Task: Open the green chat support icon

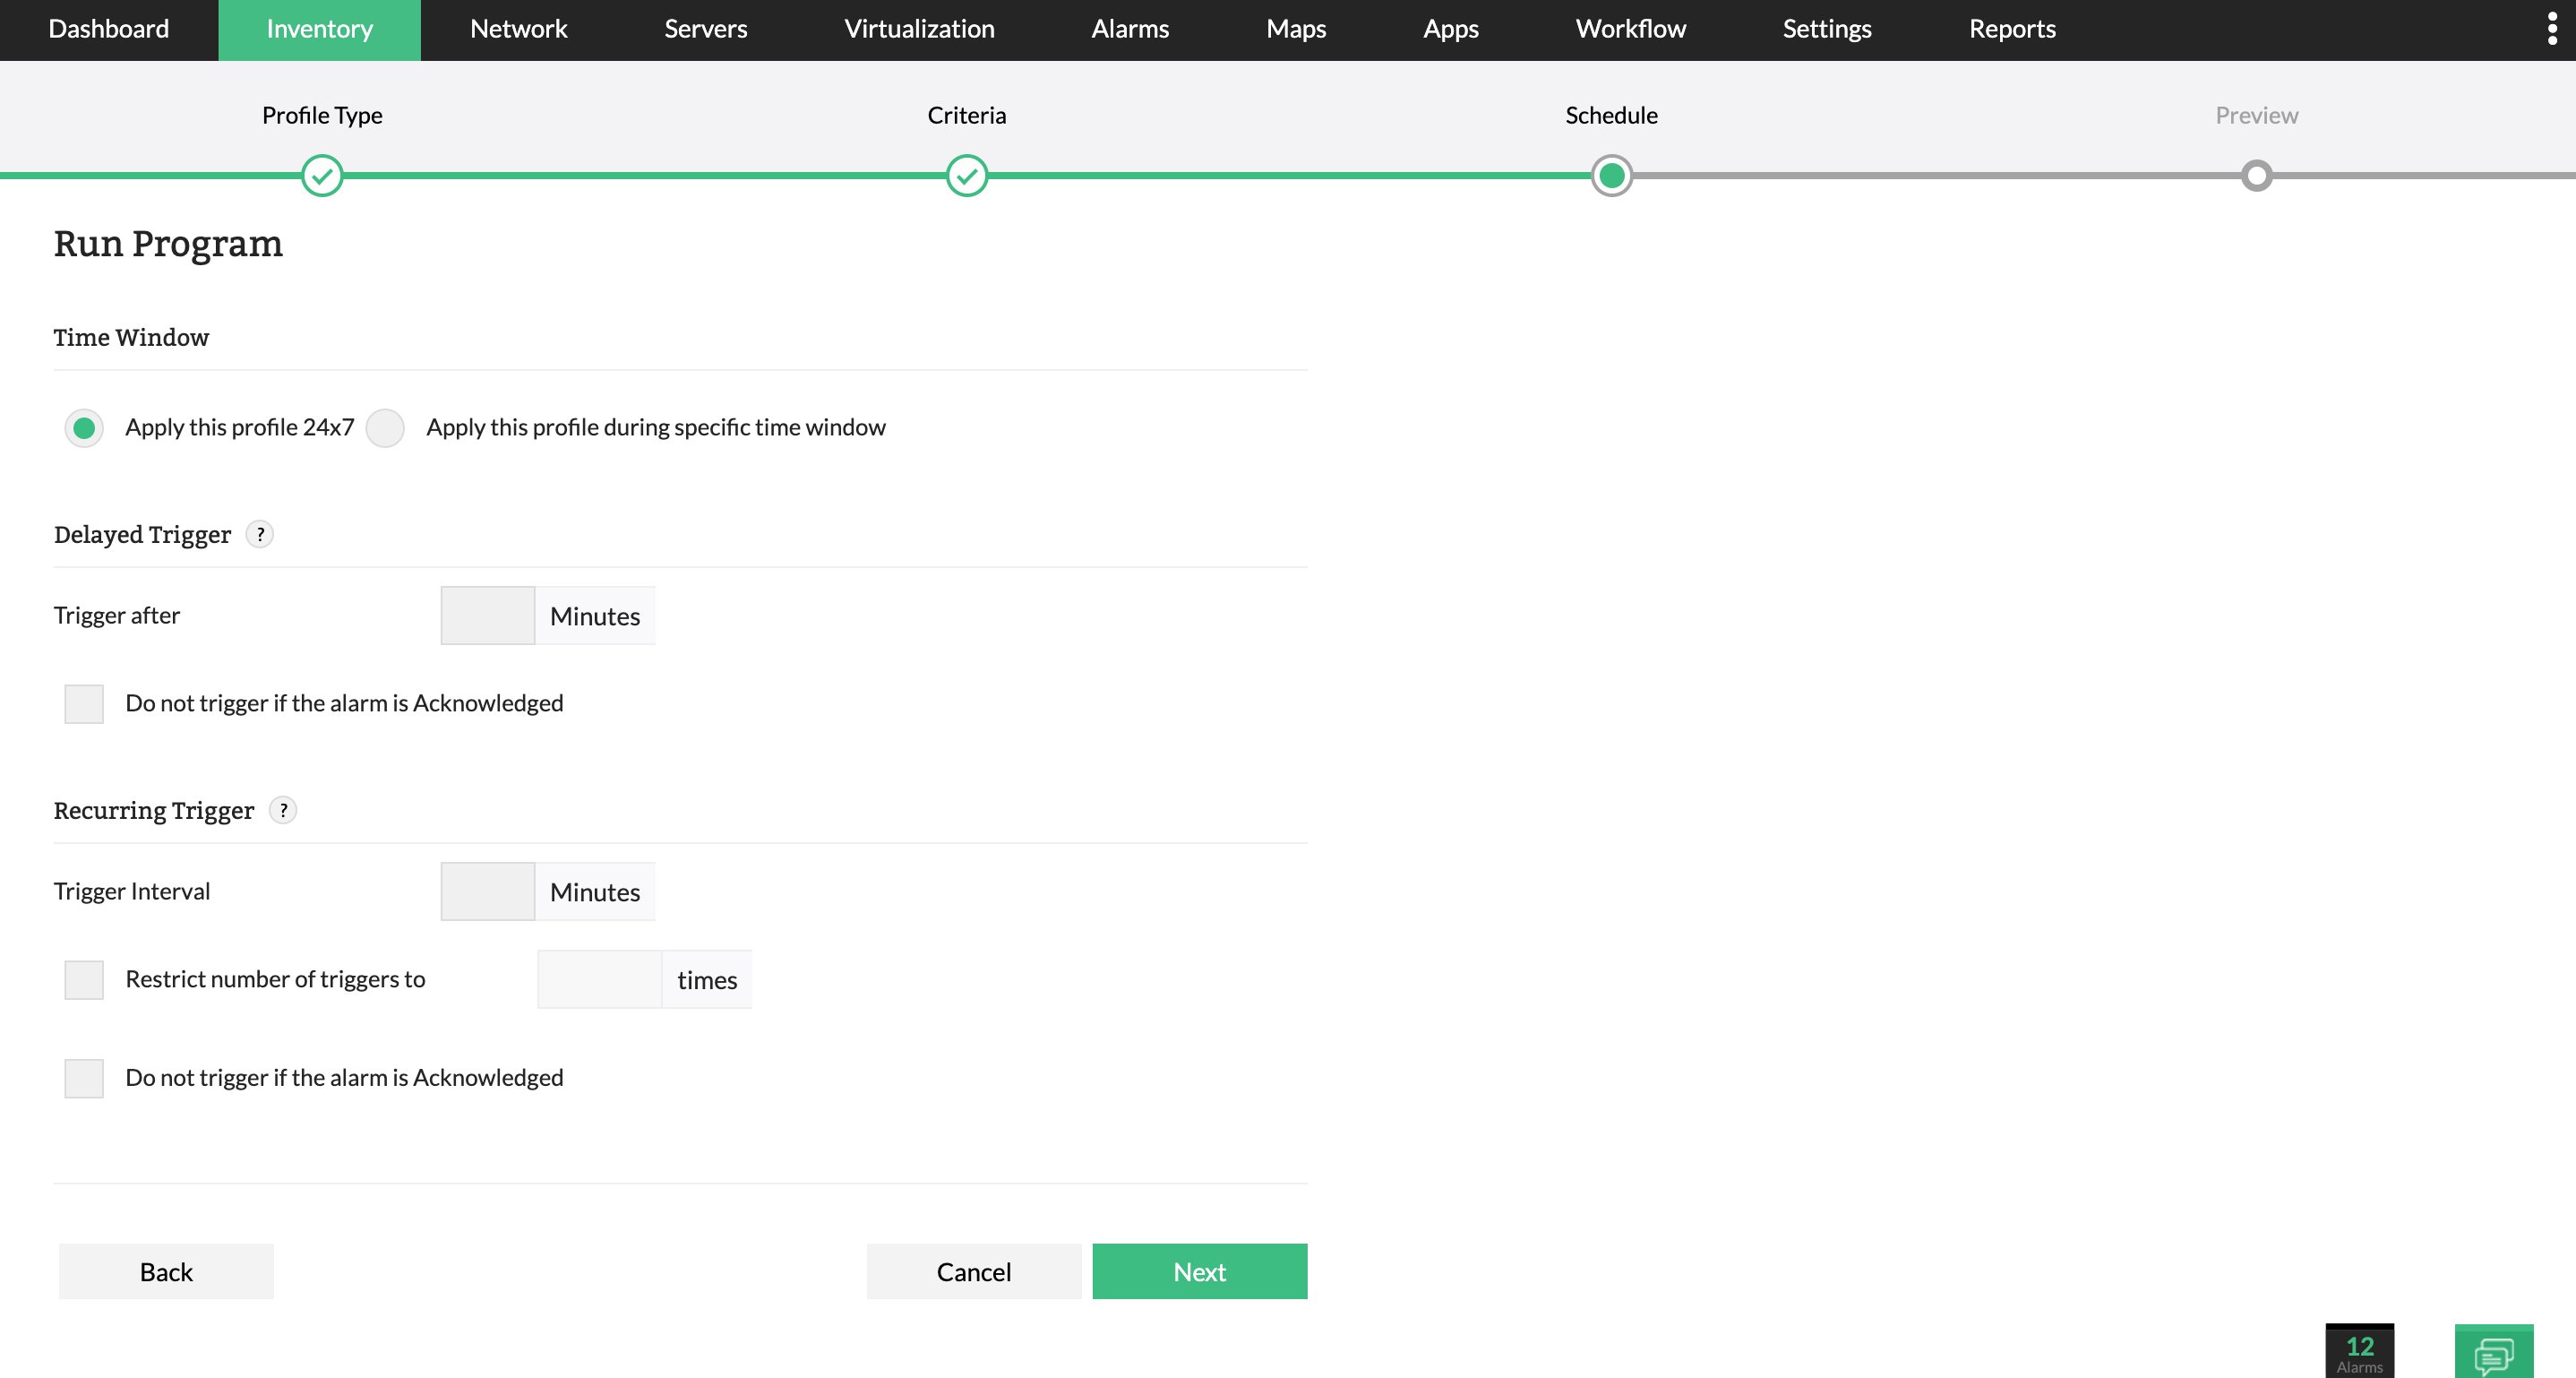Action: [x=2493, y=1353]
